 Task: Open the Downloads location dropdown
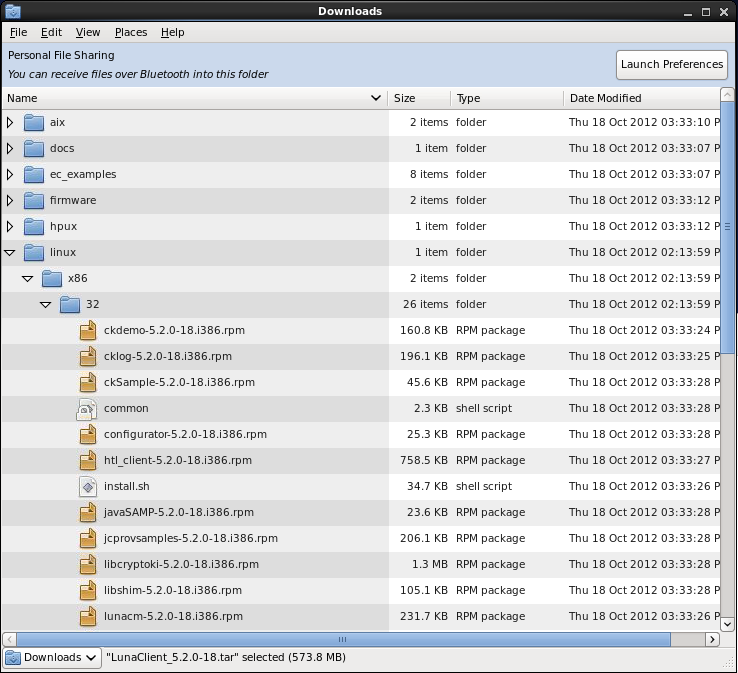click(x=51, y=657)
